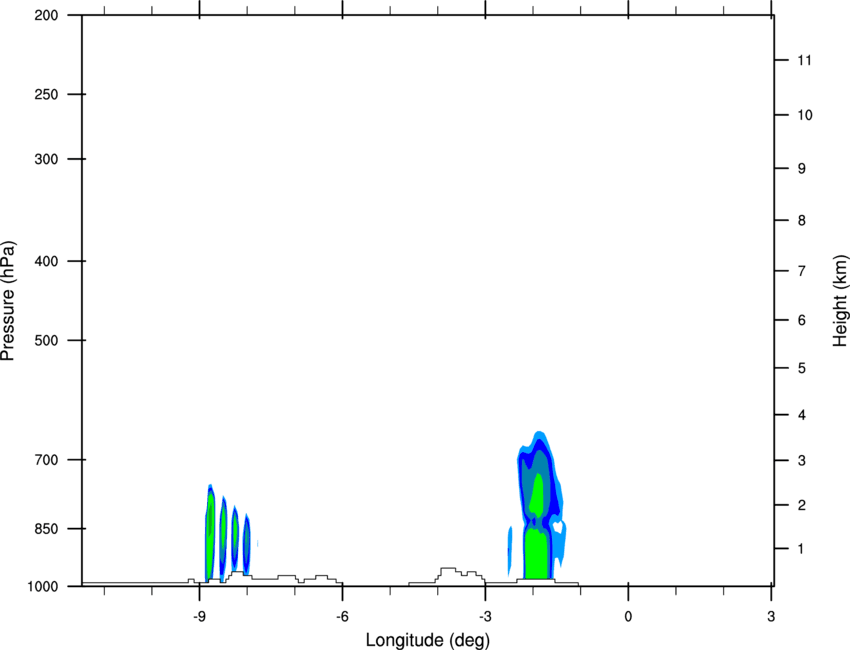Click the longitude label -3
This screenshot has width=850, height=650.
pos(485,617)
